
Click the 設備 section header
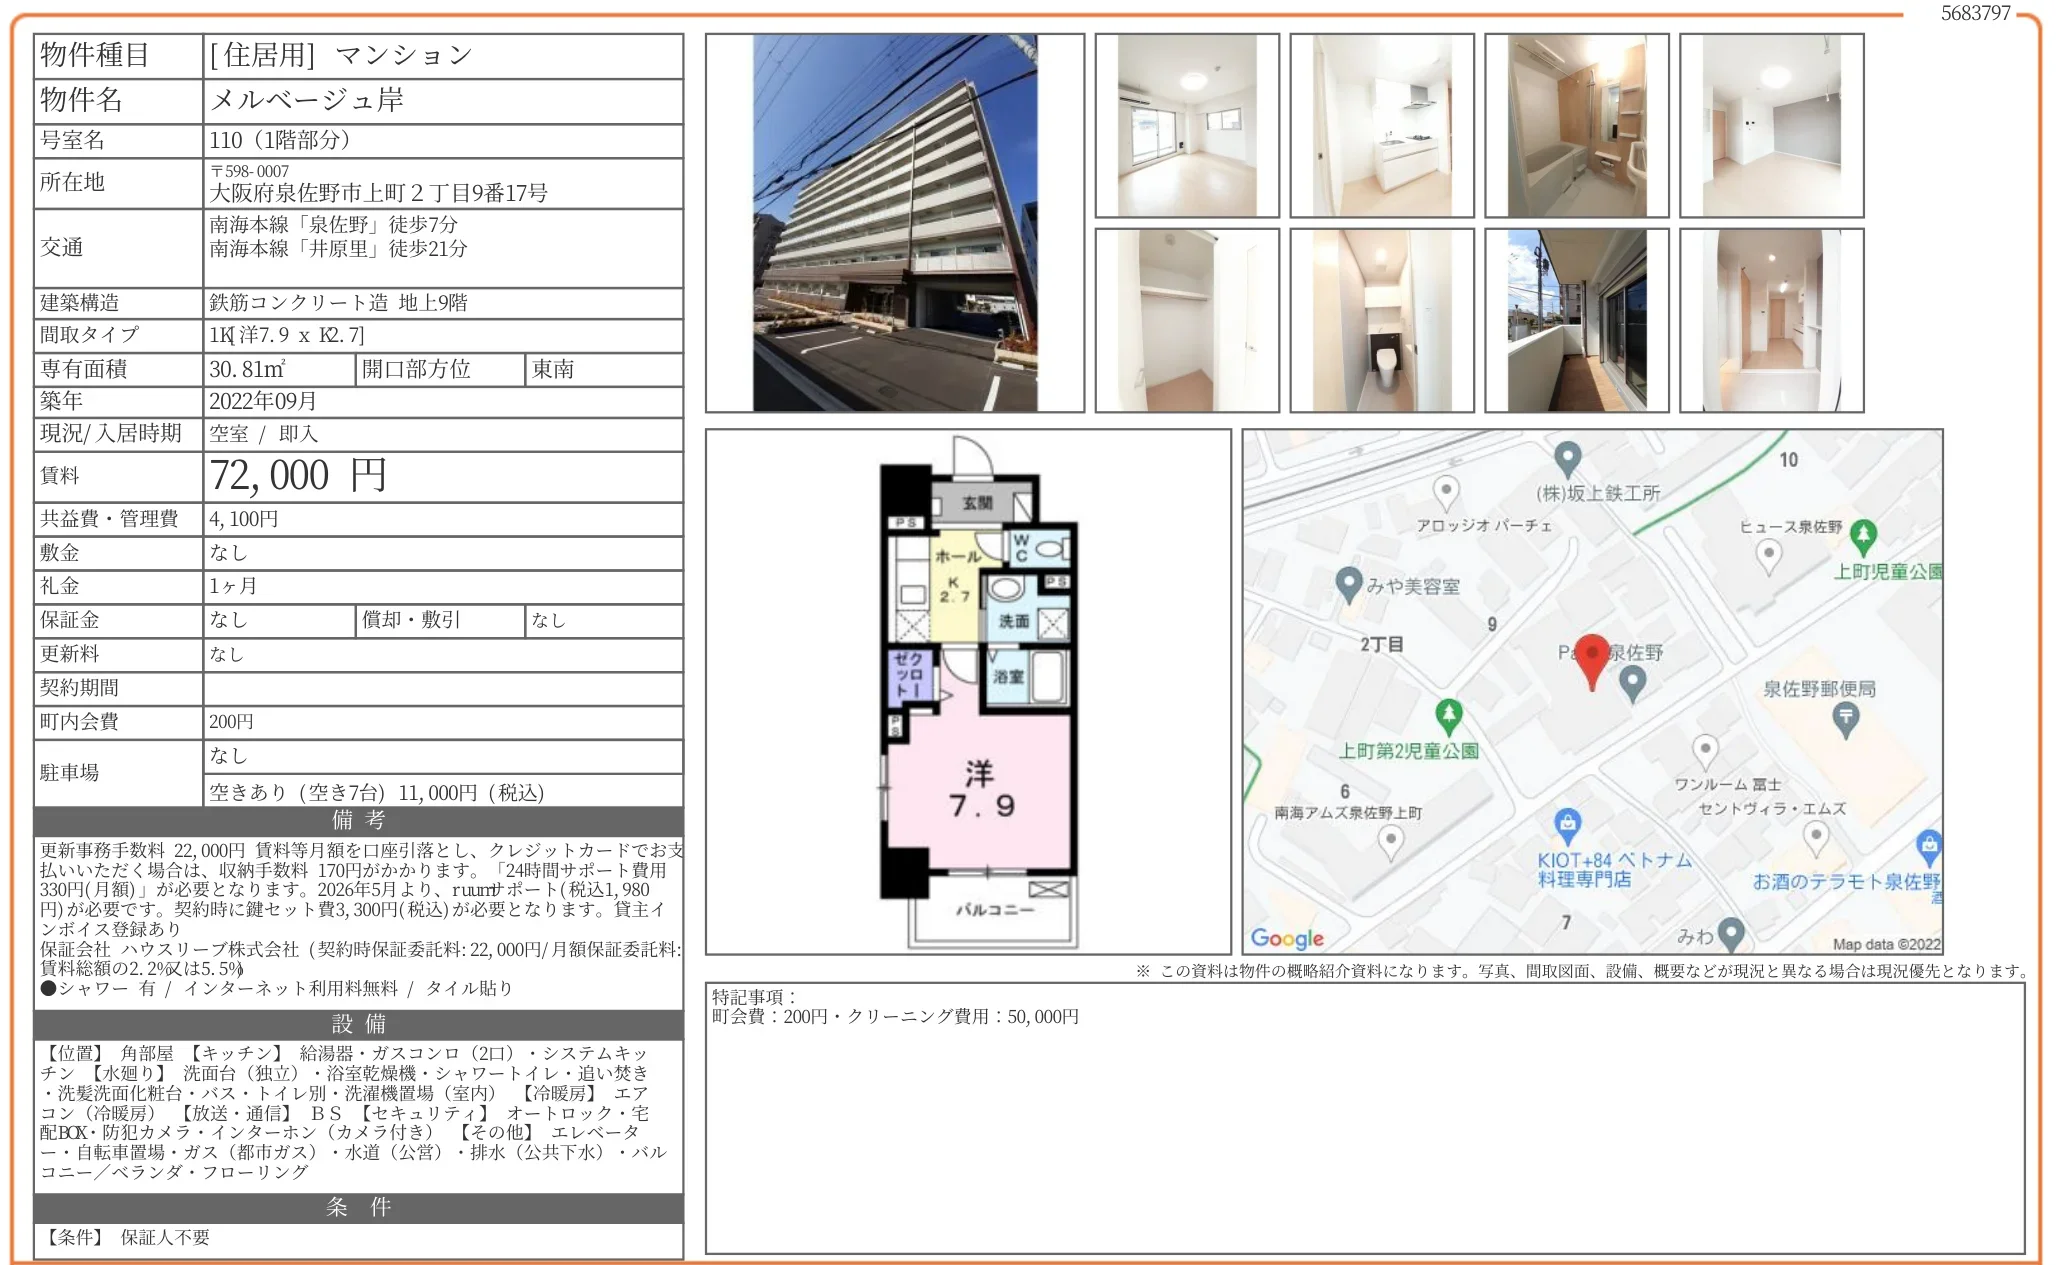[x=358, y=1024]
